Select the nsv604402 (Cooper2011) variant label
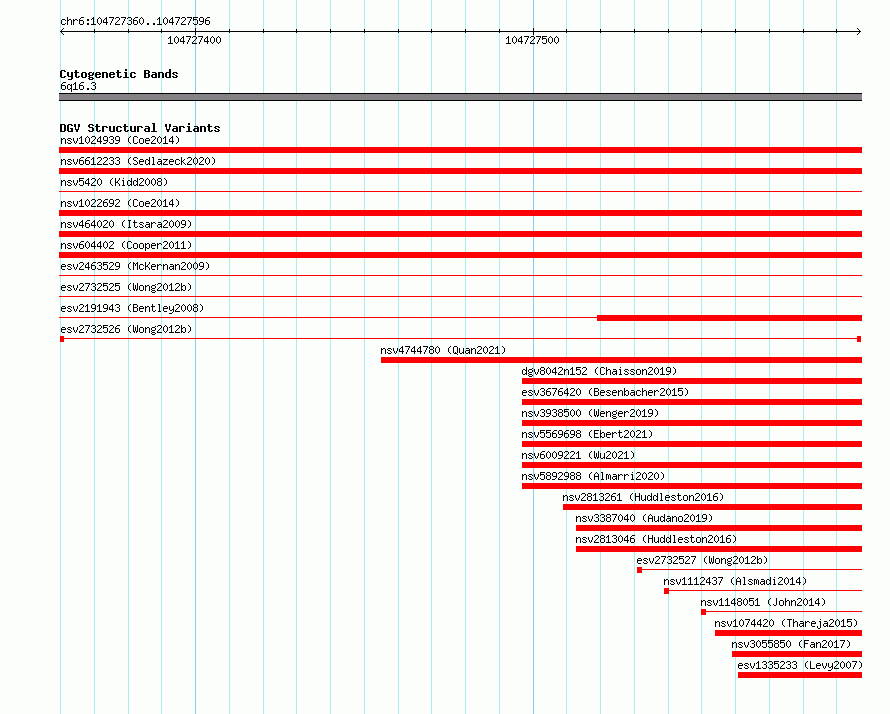The image size is (890, 714). tap(126, 245)
